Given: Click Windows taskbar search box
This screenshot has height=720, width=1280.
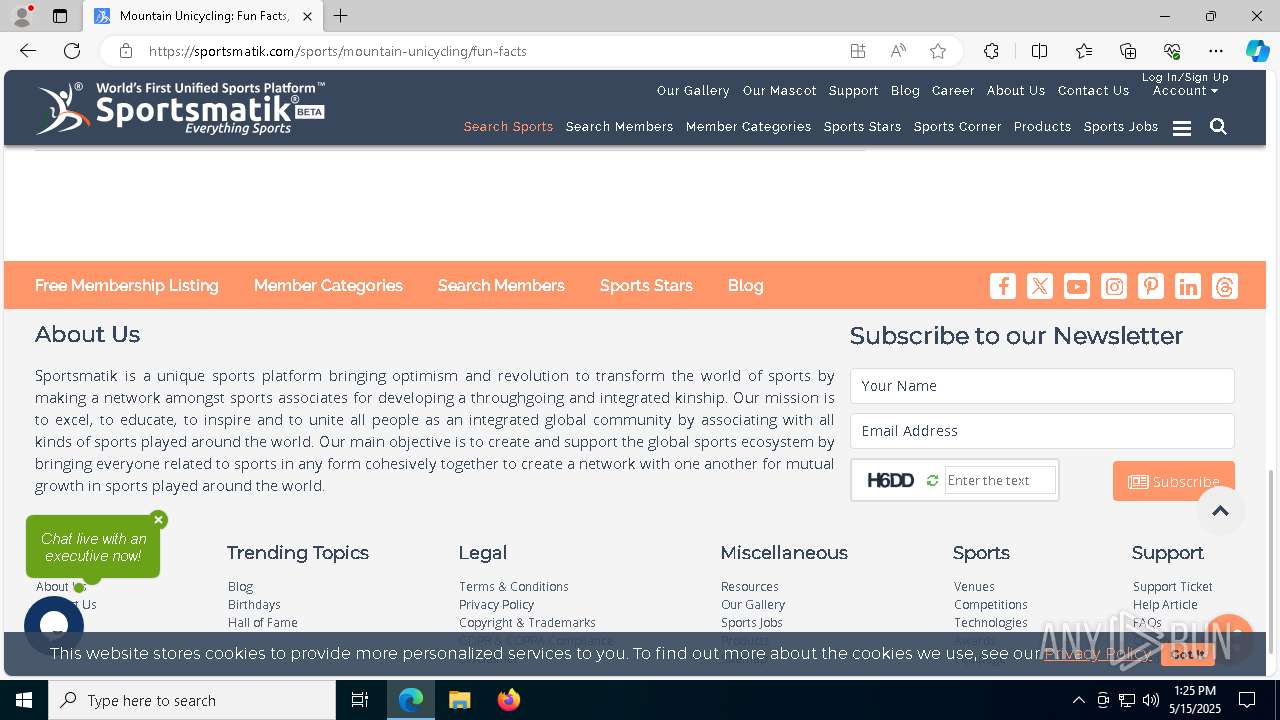Looking at the screenshot, I should [x=192, y=700].
